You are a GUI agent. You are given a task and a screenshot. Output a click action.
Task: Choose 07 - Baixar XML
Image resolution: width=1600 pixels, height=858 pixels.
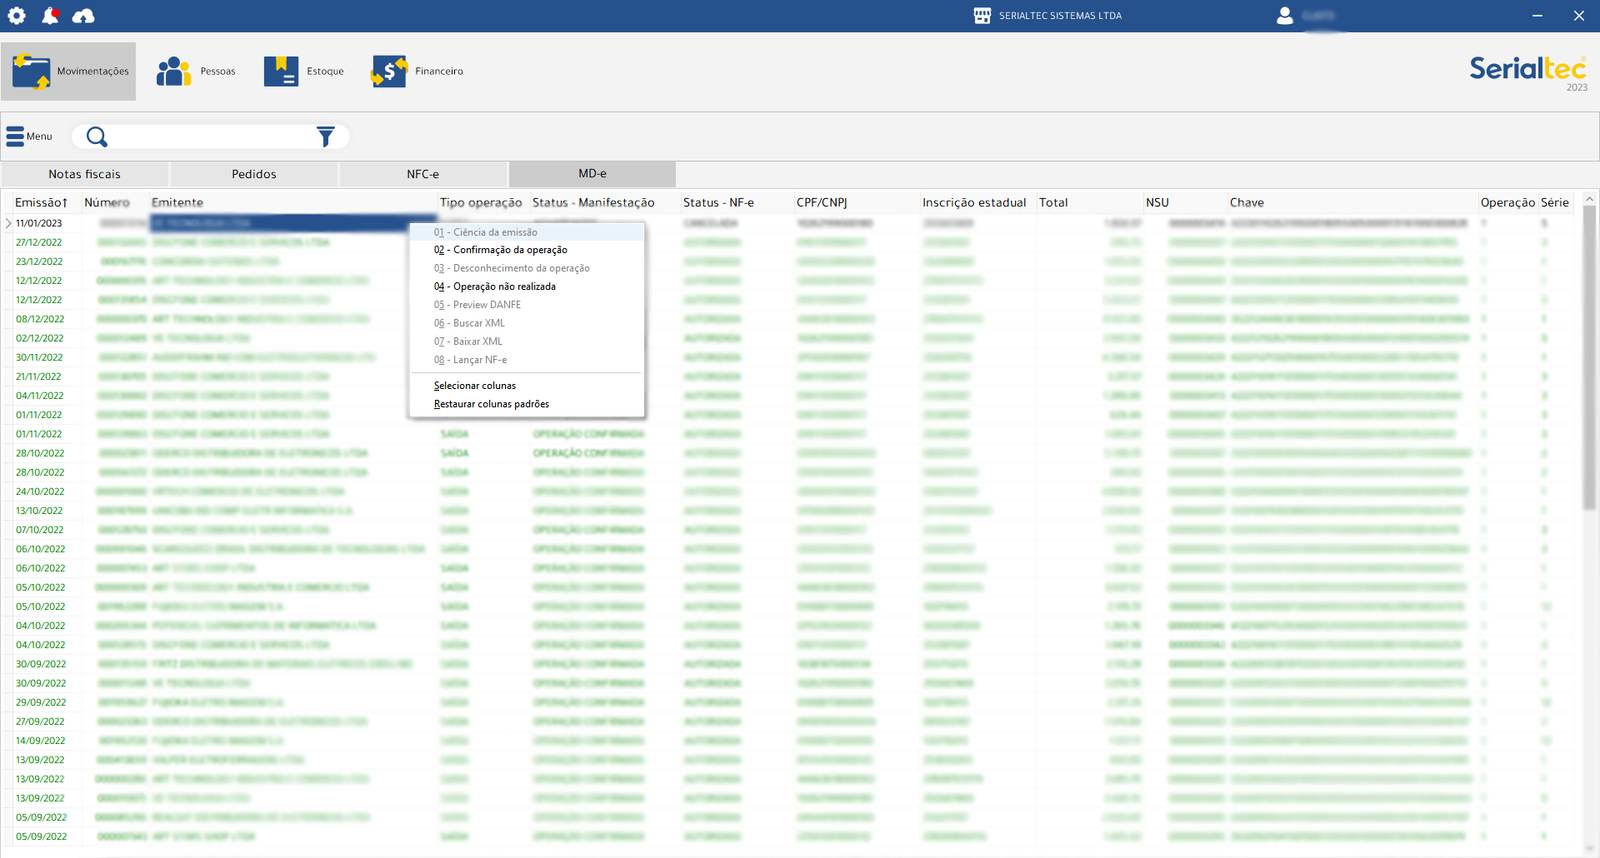(527, 341)
